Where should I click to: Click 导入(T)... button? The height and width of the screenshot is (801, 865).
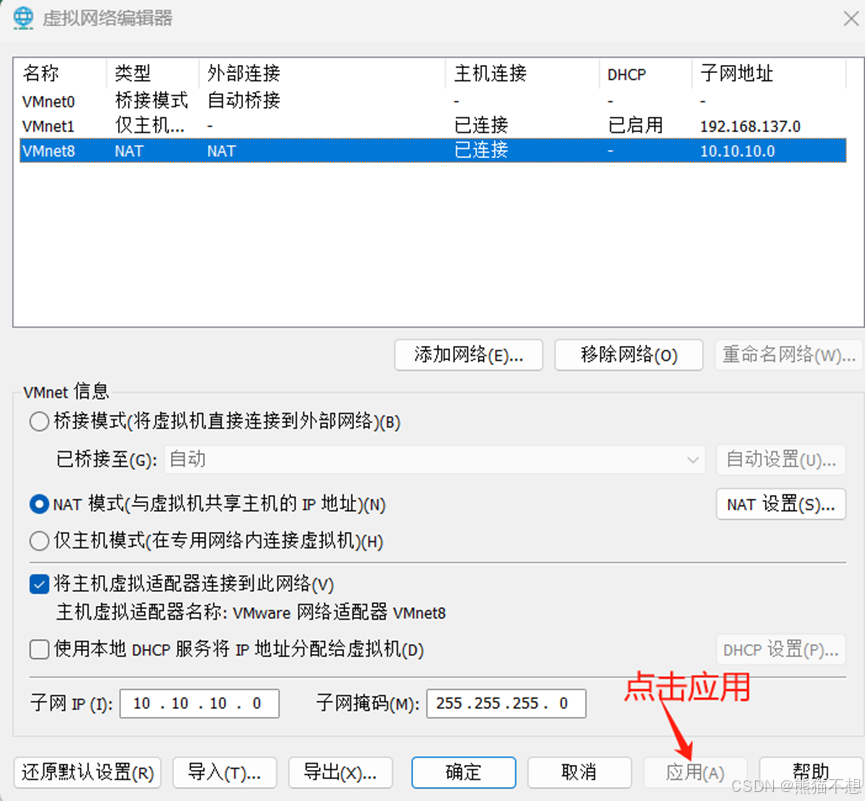[x=225, y=773]
